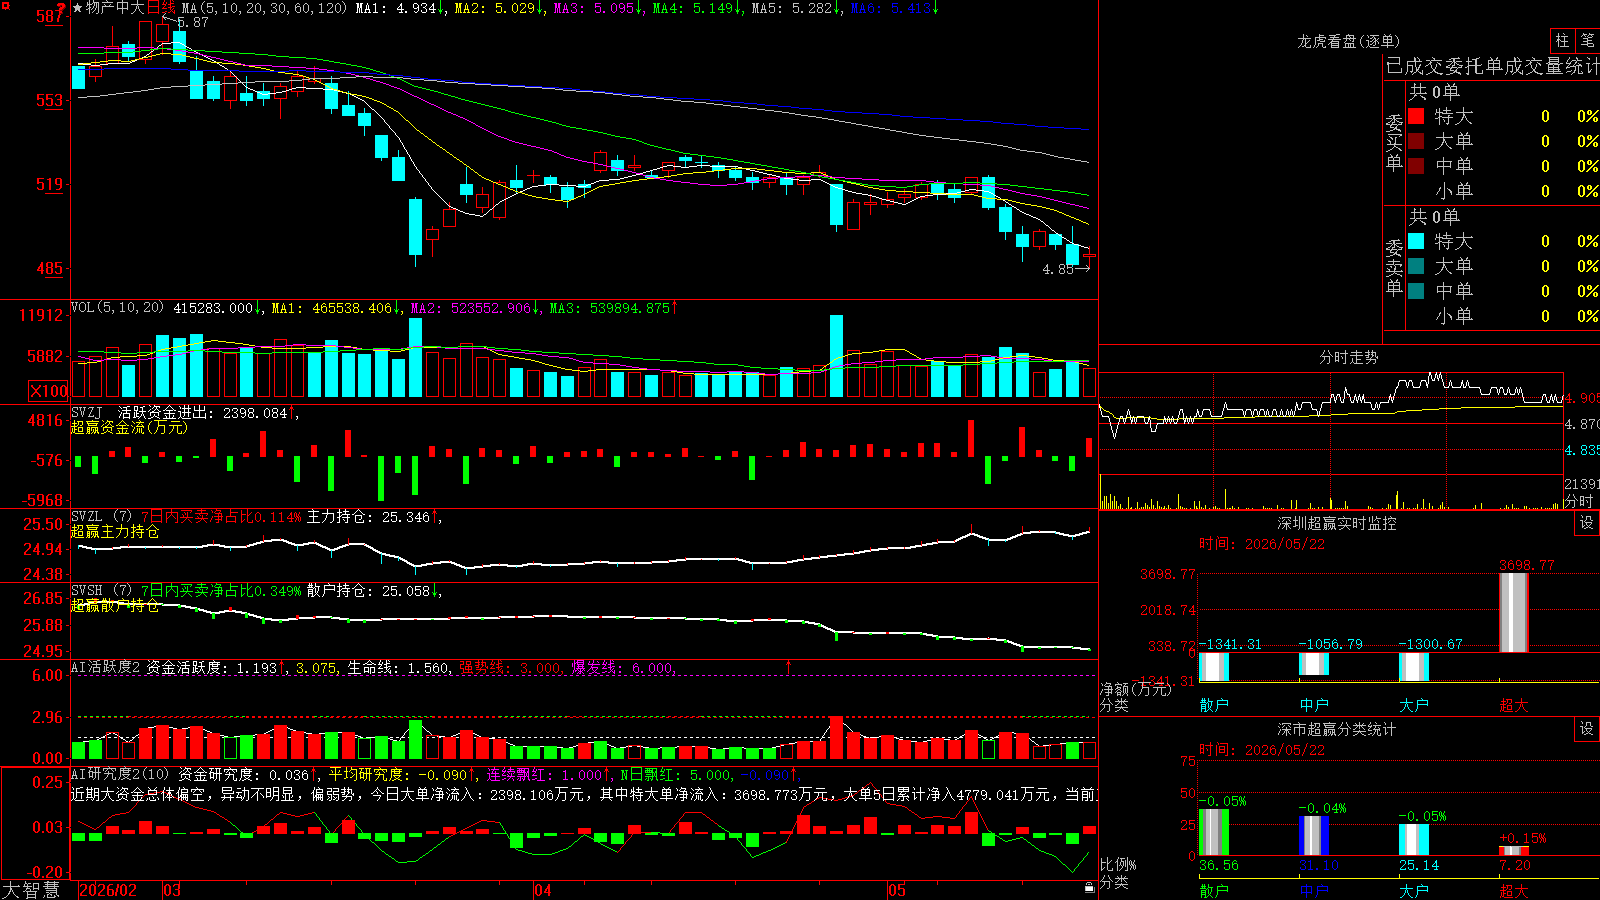Click the 龙虎看盘(逐单) panel title
The image size is (1600, 900).
coord(1348,41)
